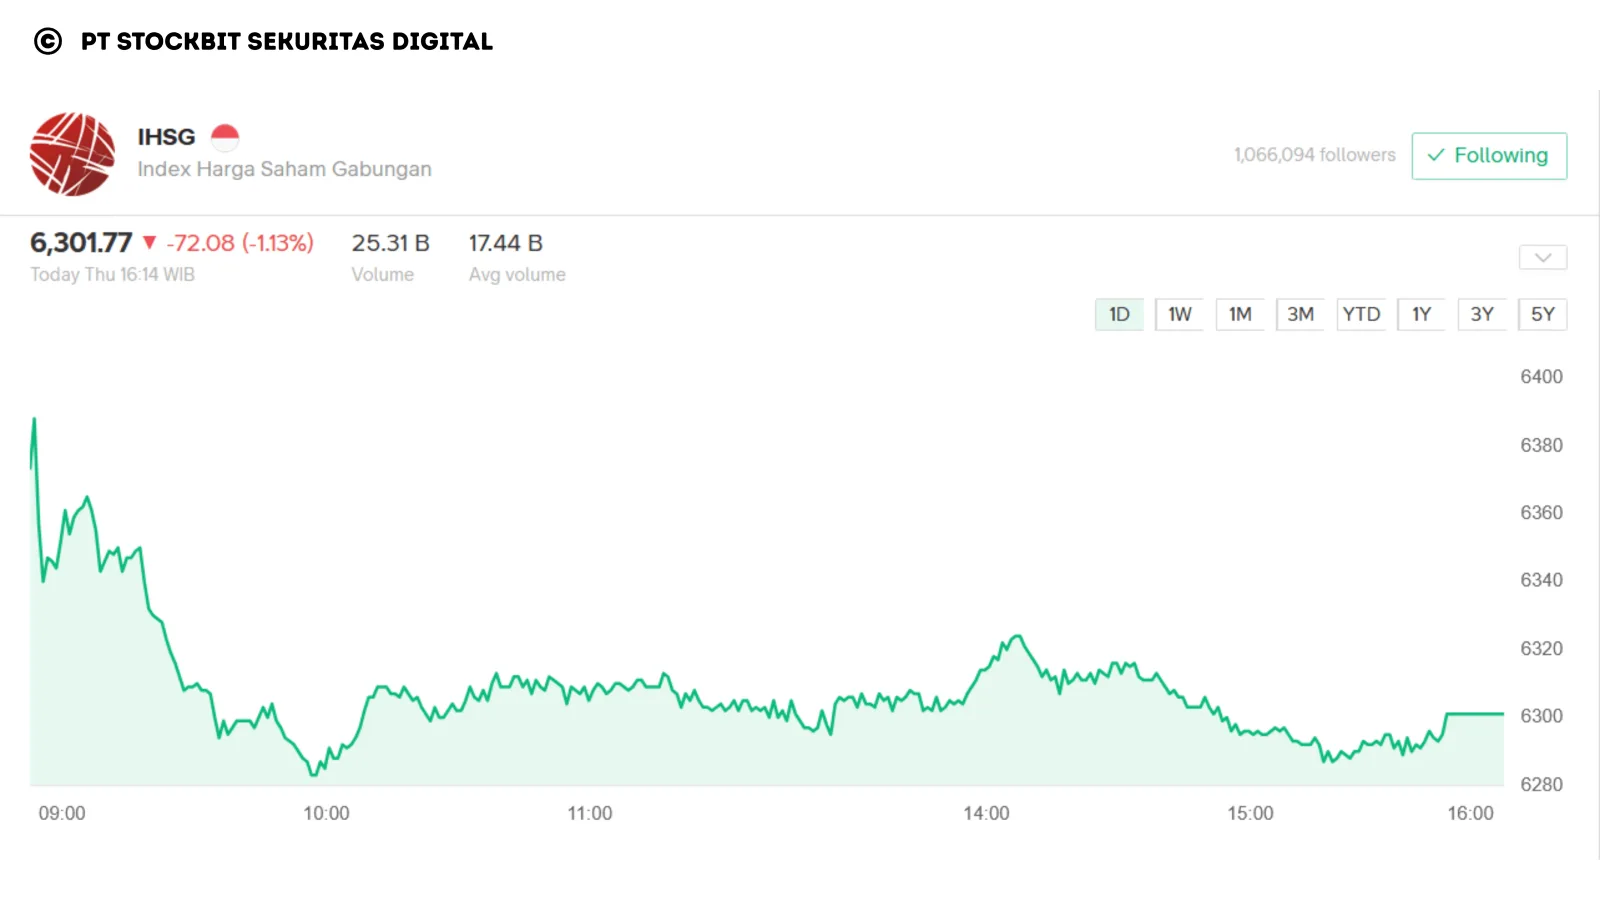Screen dimensions: 1600x900
Task: Show the 3Y chart range
Action: 1482,314
